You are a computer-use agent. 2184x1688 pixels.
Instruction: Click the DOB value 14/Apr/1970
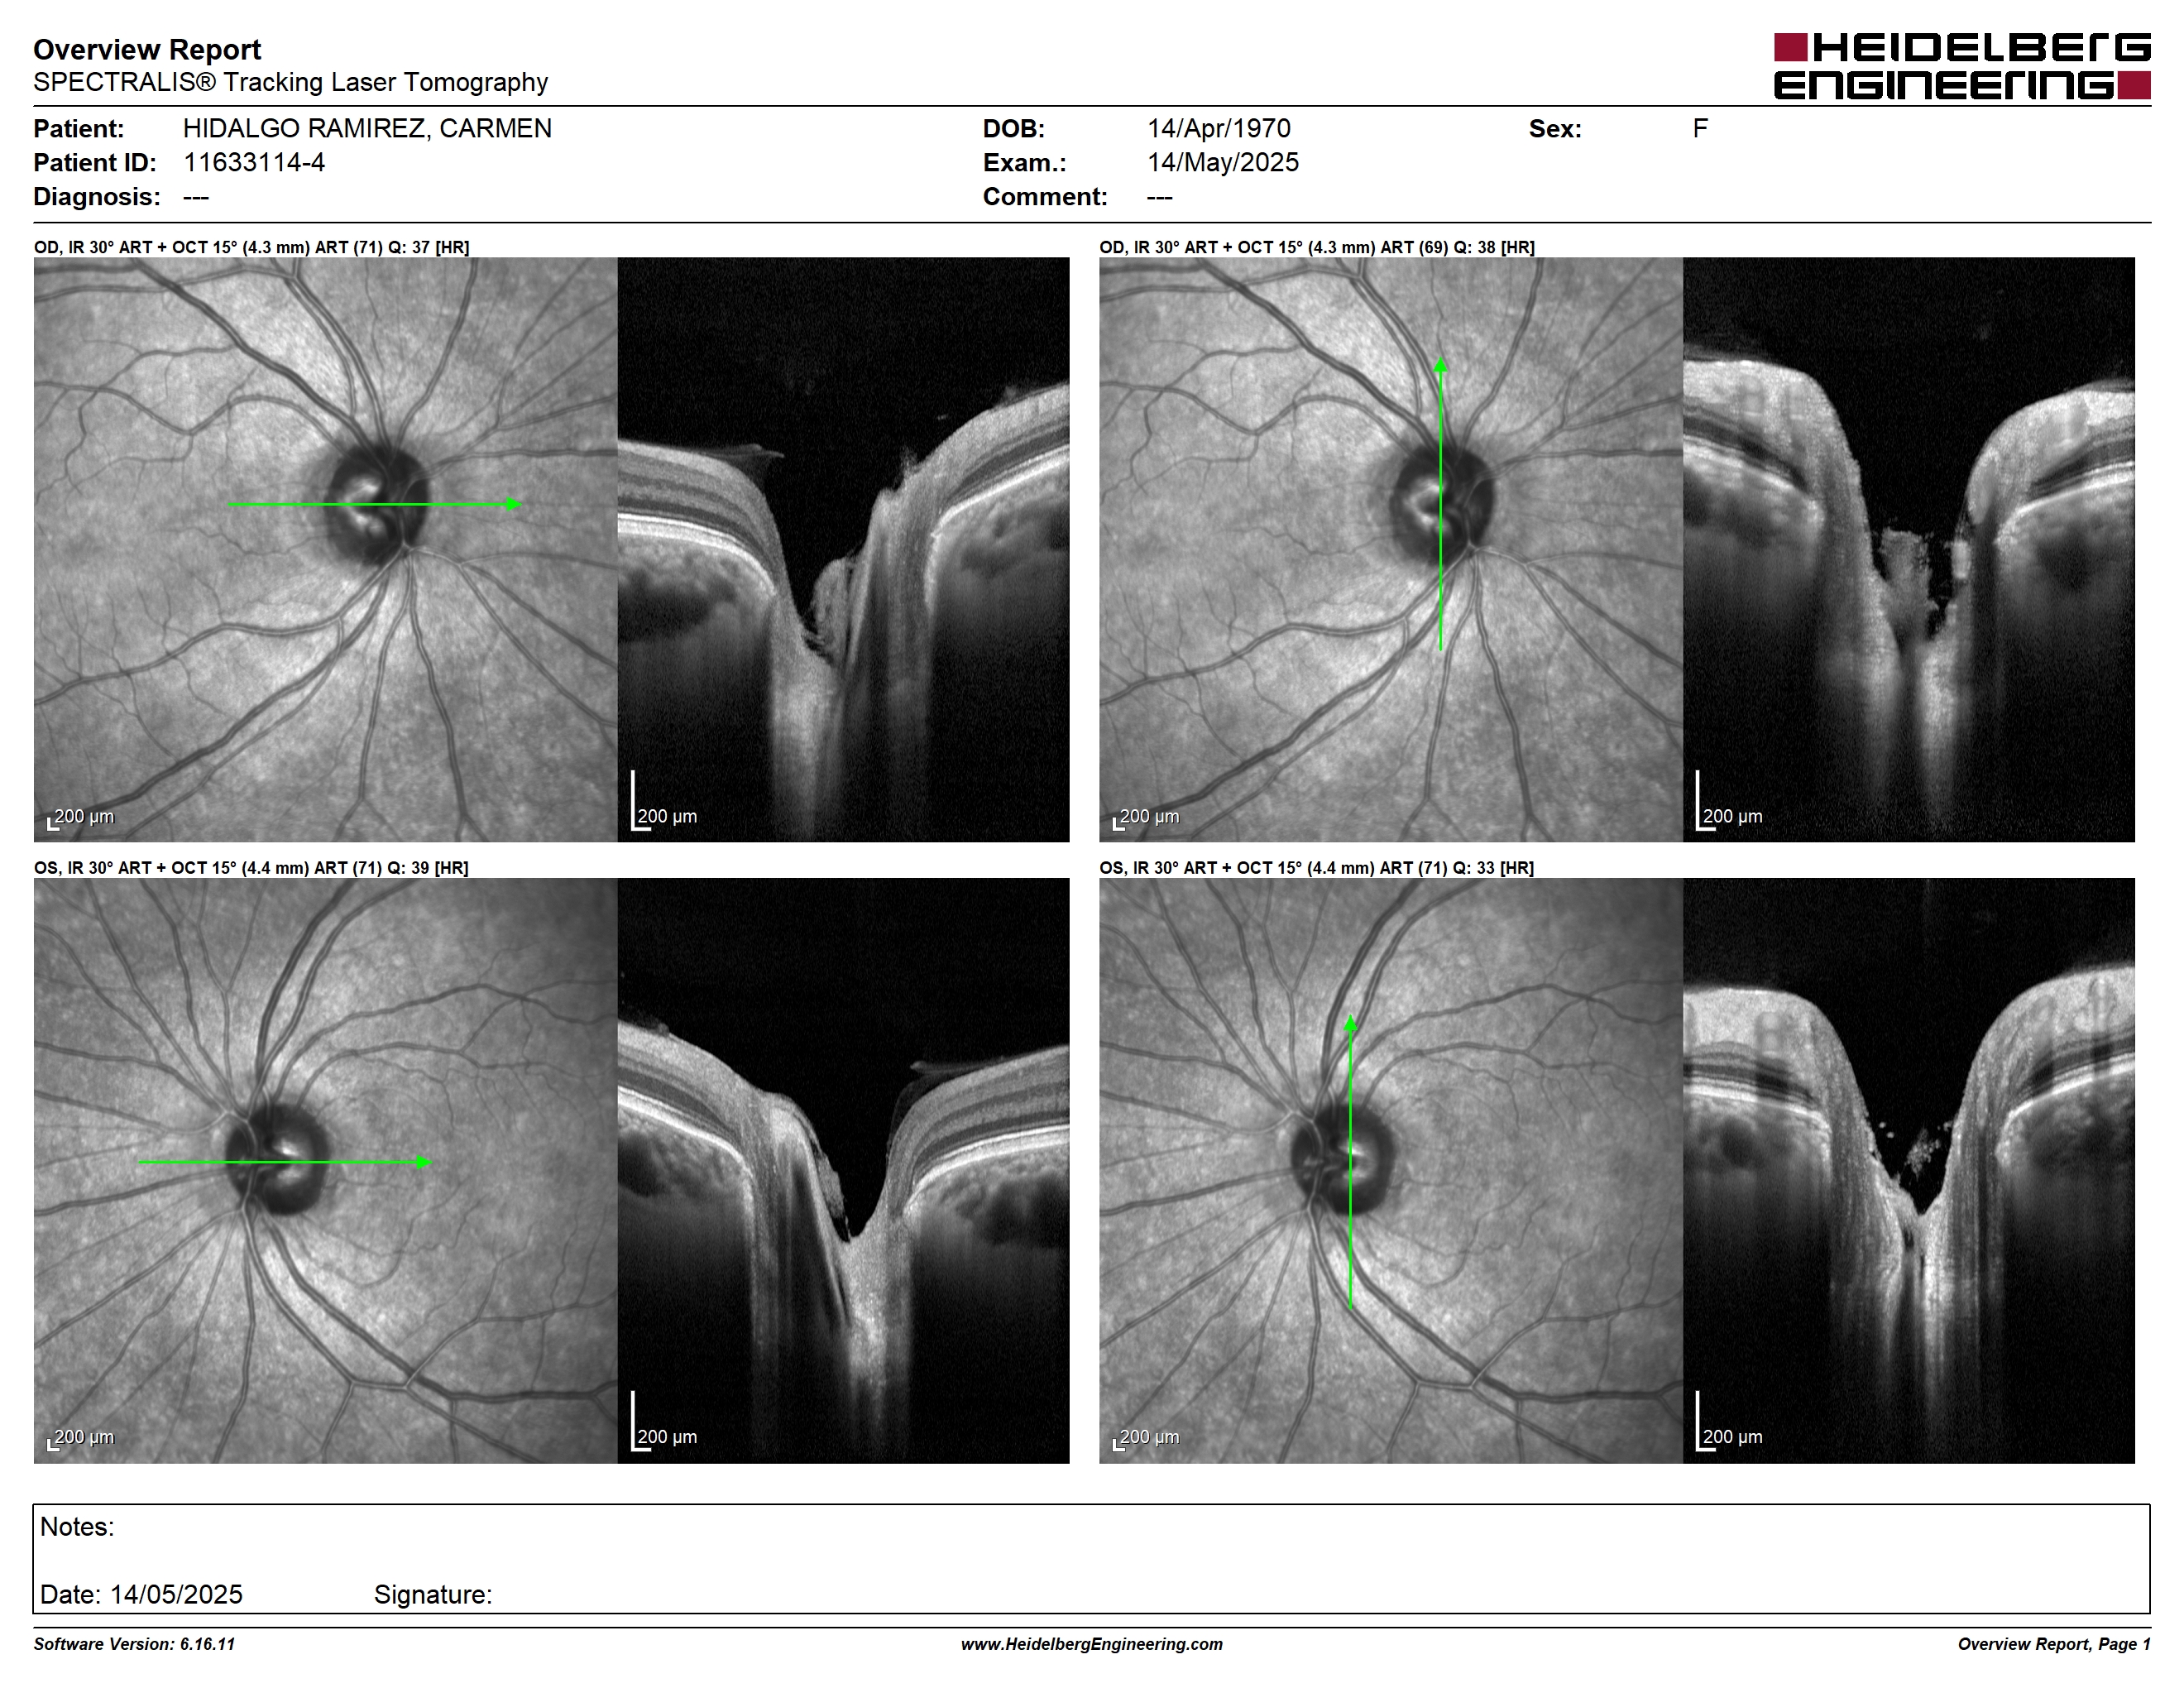pyautogui.click(x=1219, y=128)
